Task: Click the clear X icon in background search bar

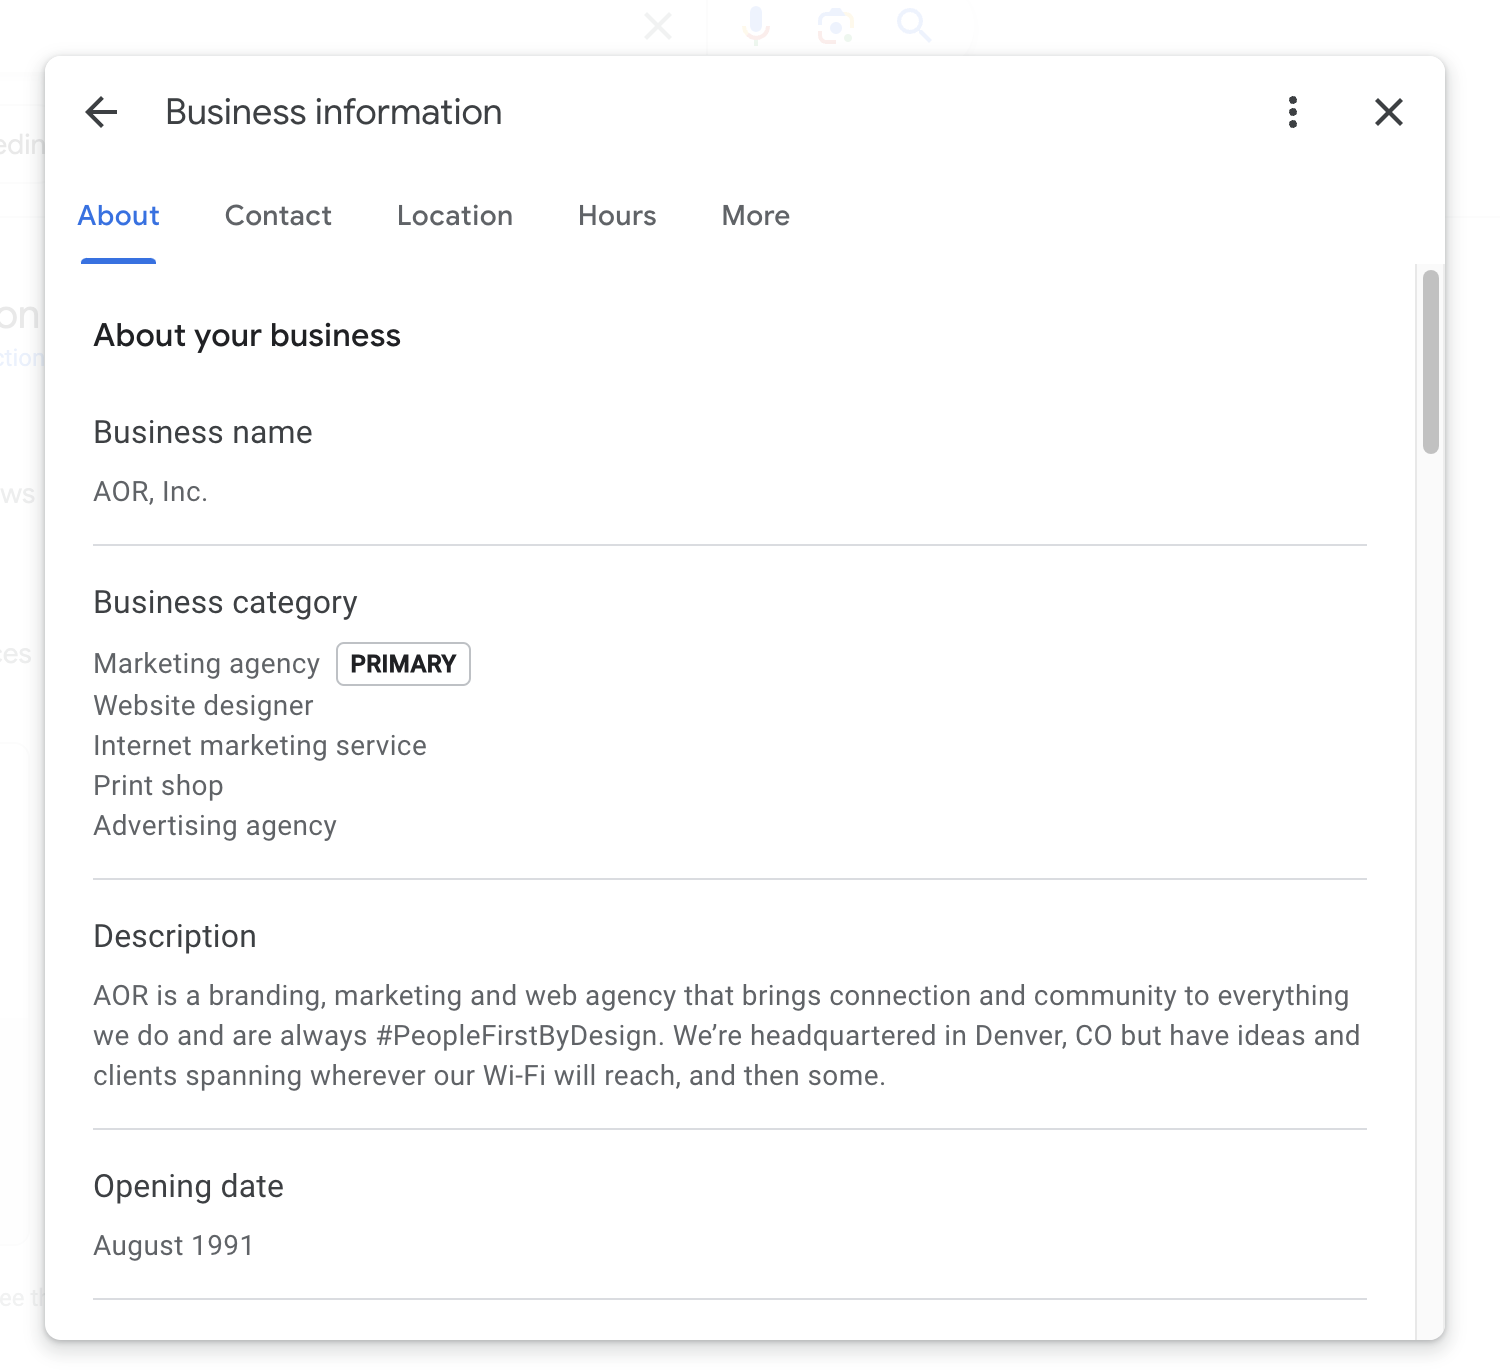Action: (x=658, y=26)
